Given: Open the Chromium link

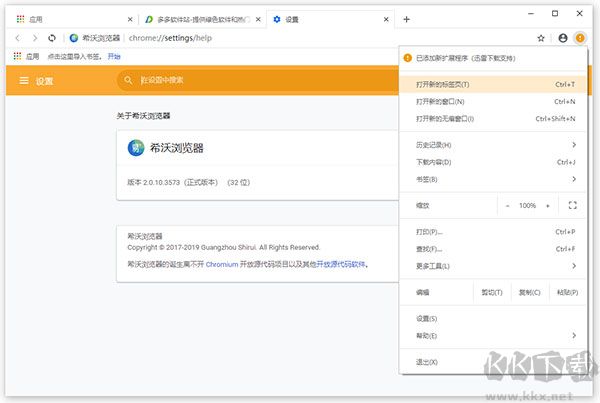Looking at the screenshot, I should click(x=222, y=264).
